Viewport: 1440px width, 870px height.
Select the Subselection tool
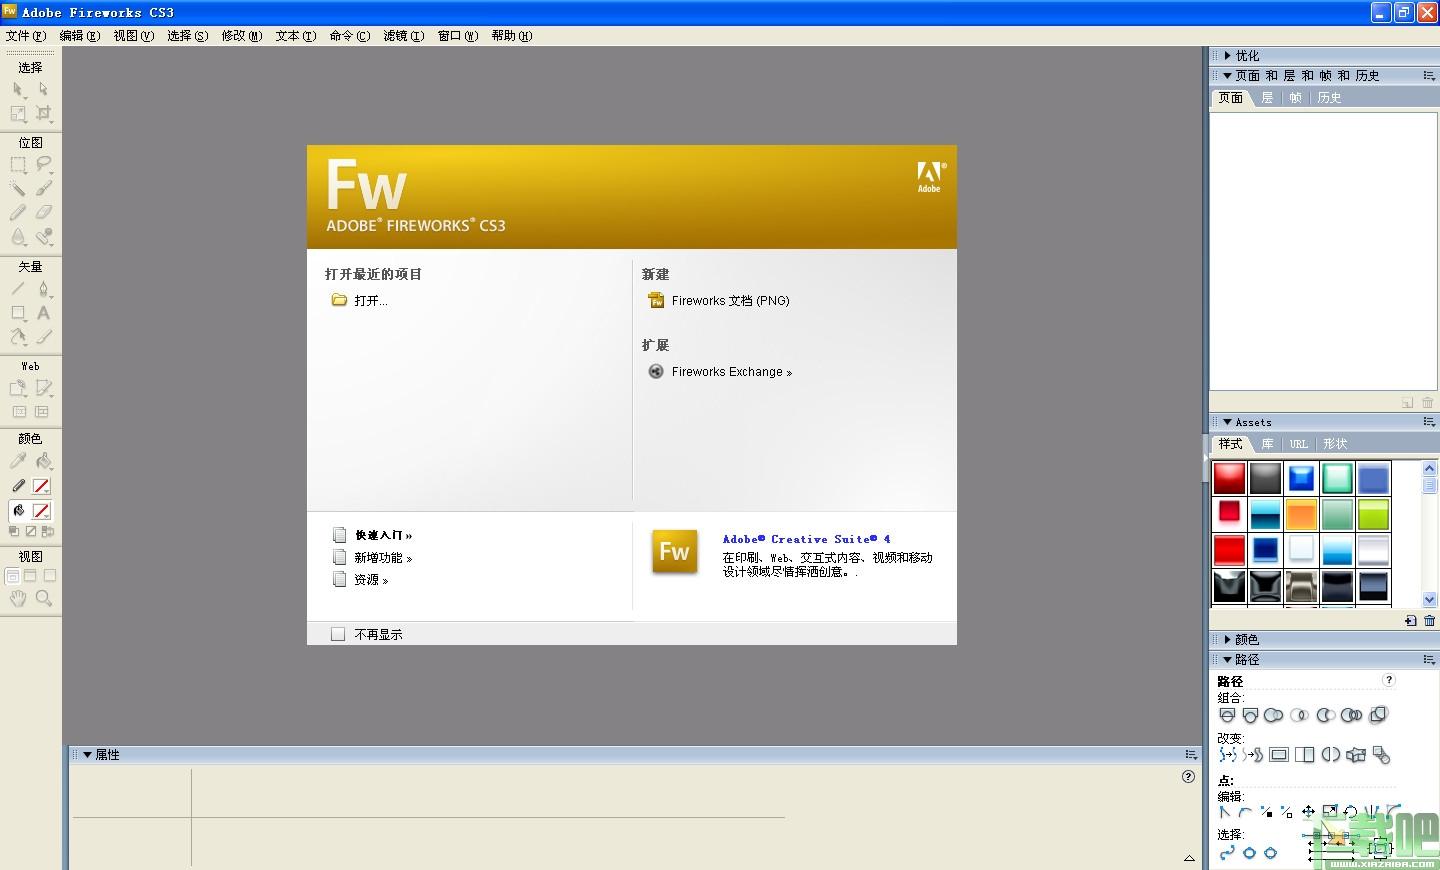[x=43, y=90]
